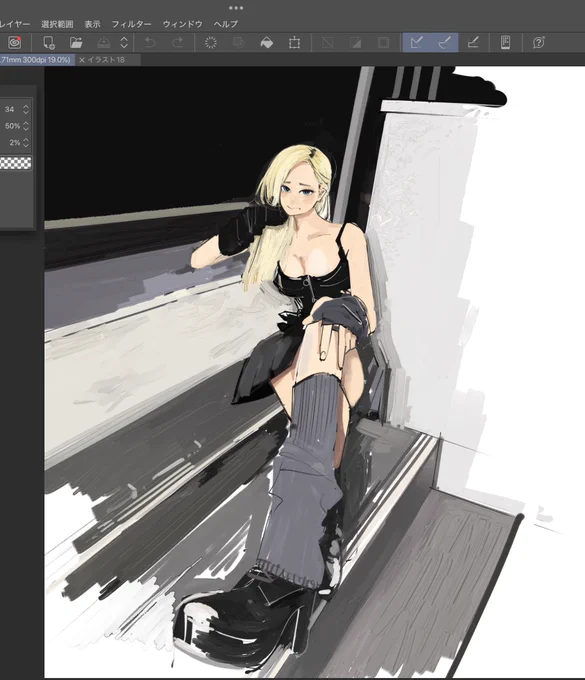Image resolution: width=585 pixels, height=680 pixels.
Task: Tap the three-dot multitasking handle at the top
Action: [236, 8]
